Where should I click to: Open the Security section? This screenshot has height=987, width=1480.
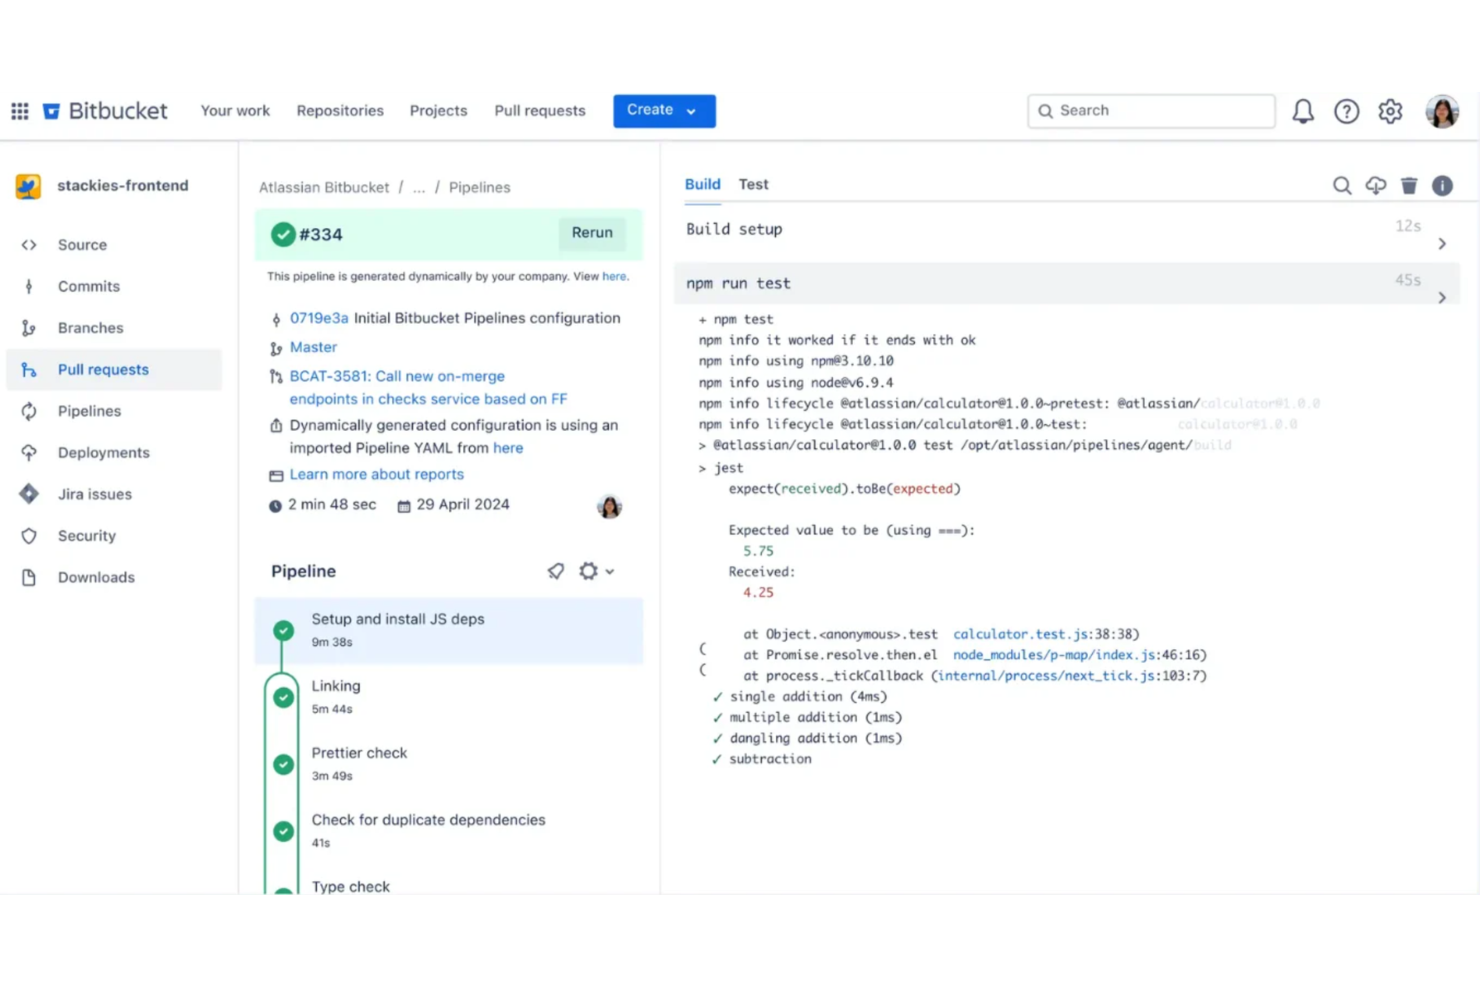click(85, 536)
